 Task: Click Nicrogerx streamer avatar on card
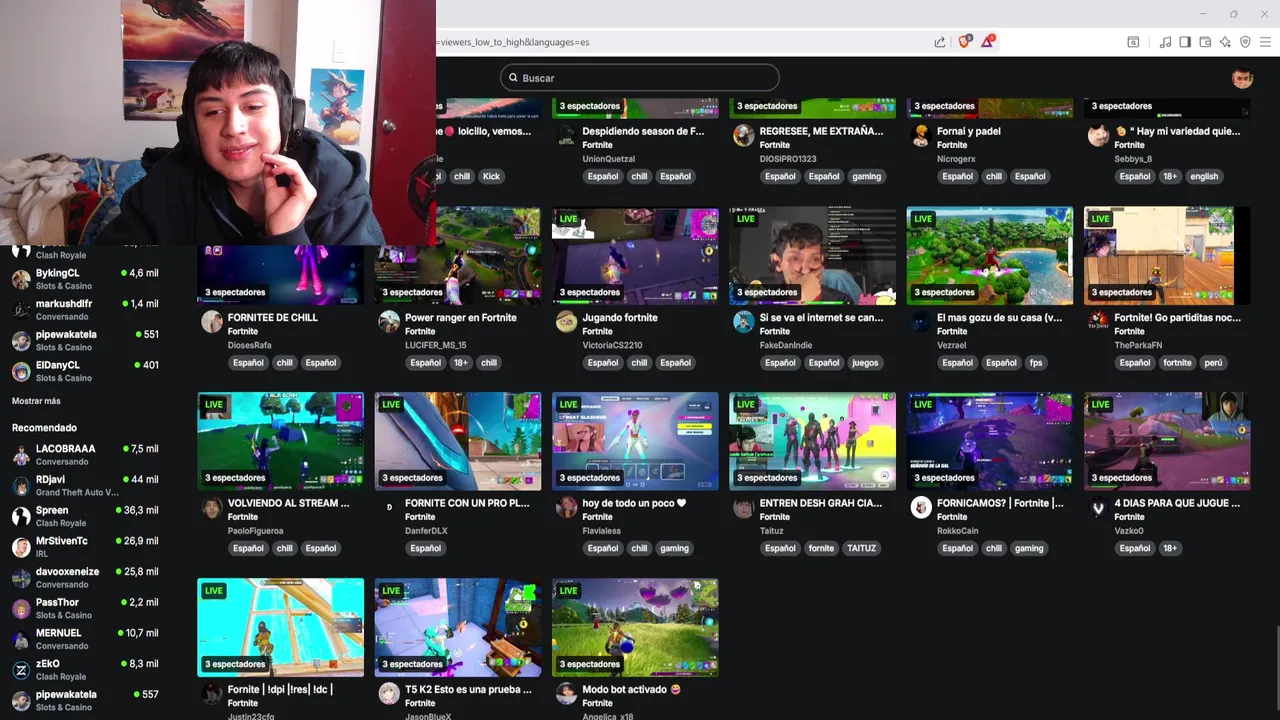(x=921, y=135)
